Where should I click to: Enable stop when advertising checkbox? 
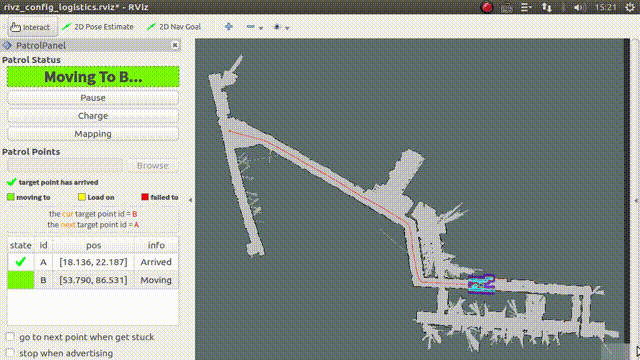(x=10, y=353)
